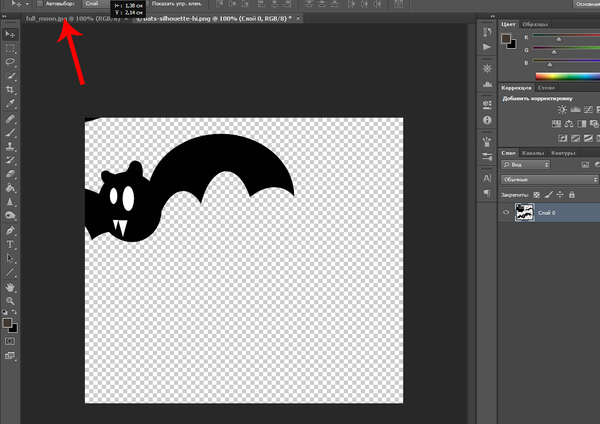Screen dimensions: 600x424
Task: Select the Rectangular Marquee tool
Action: 11,47
